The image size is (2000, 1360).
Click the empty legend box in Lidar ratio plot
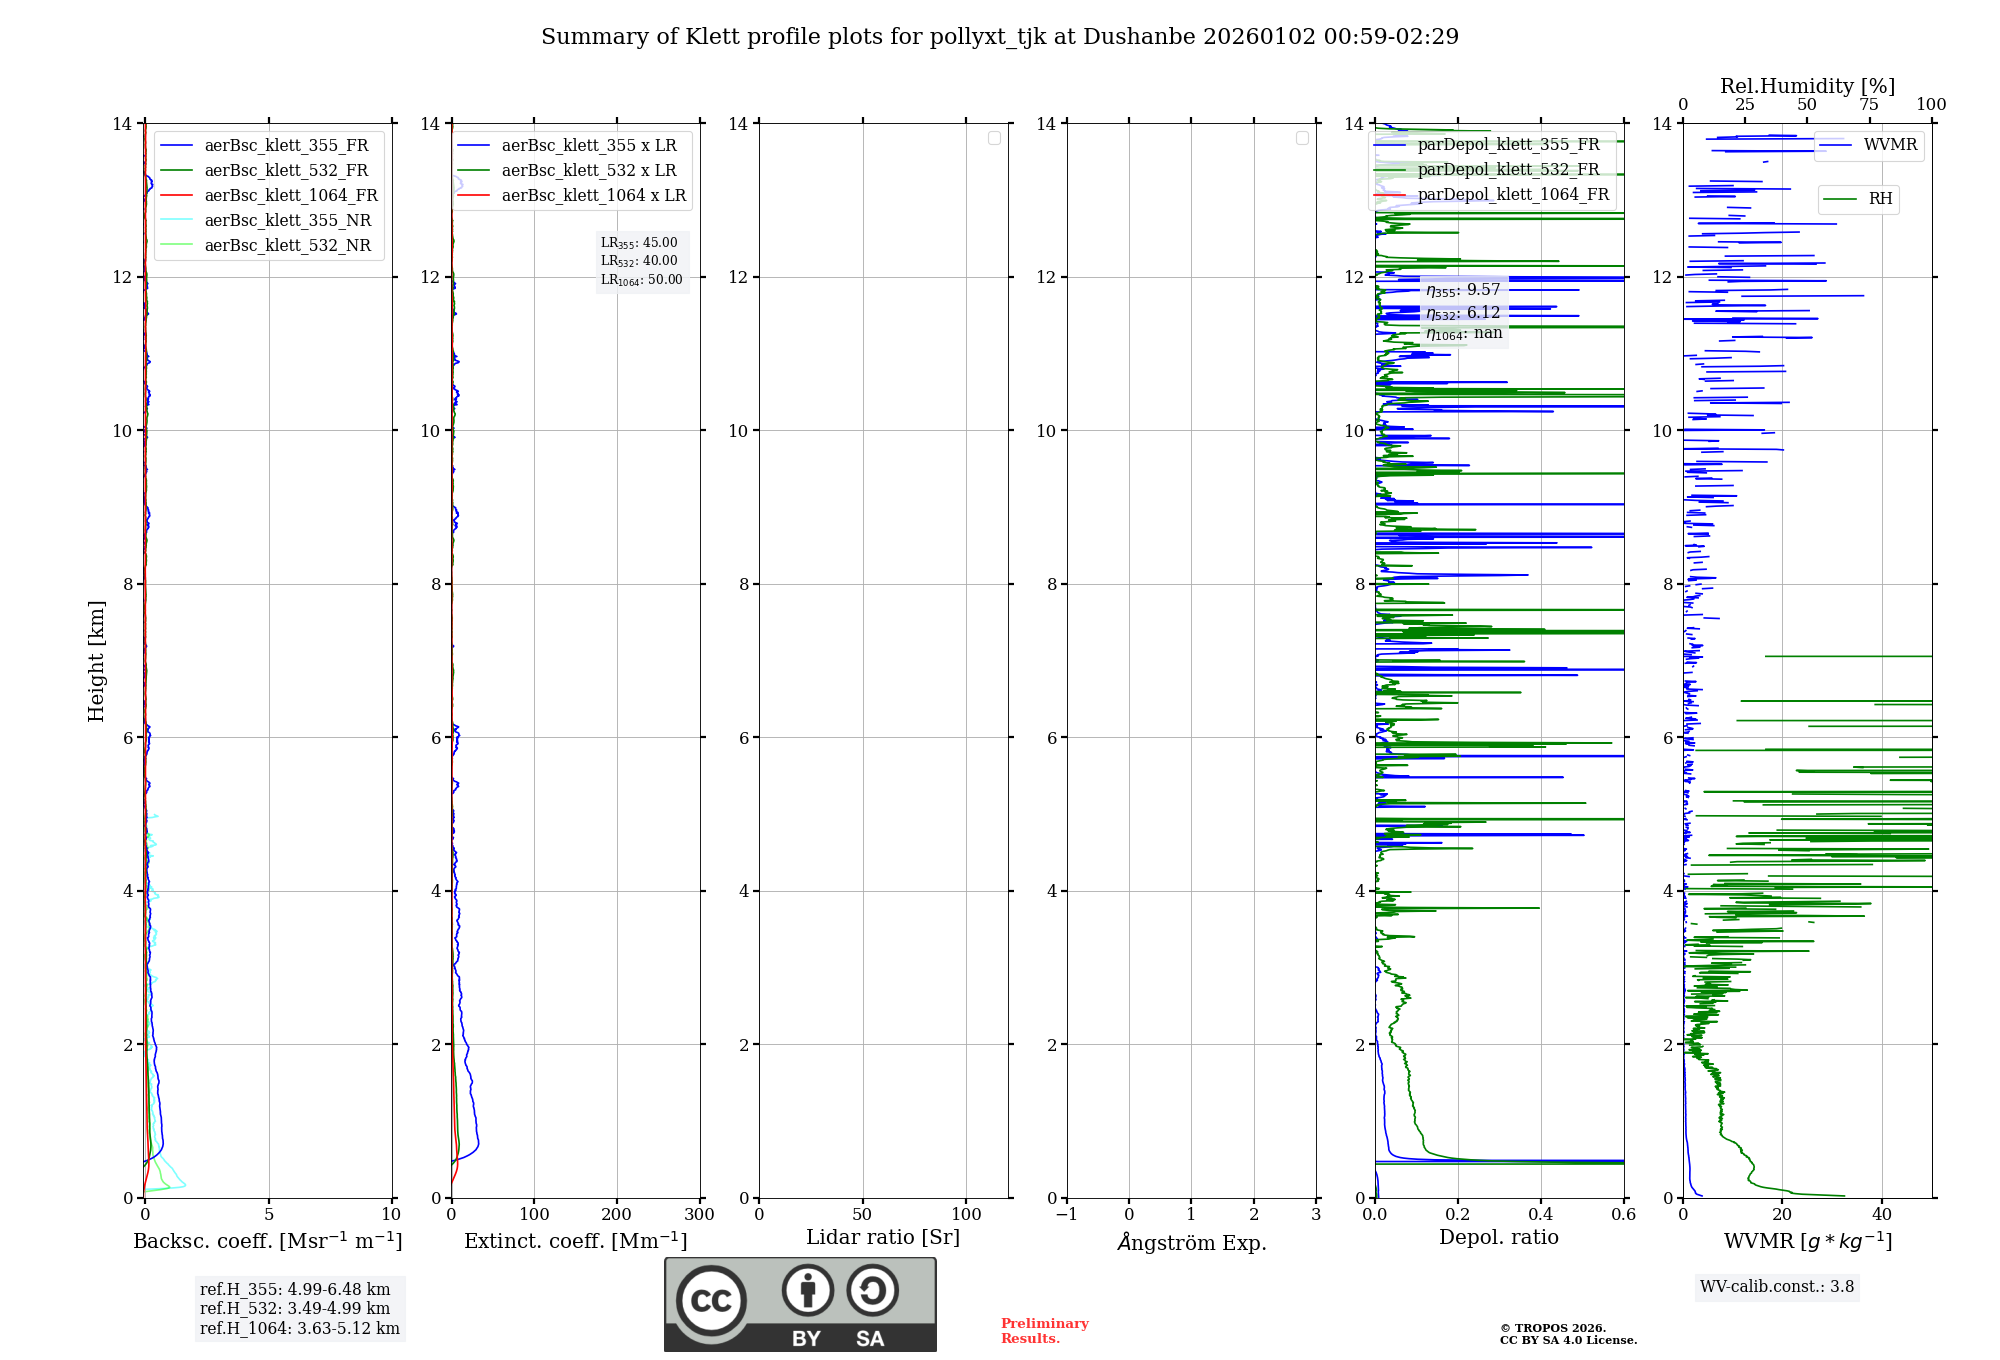[x=994, y=138]
